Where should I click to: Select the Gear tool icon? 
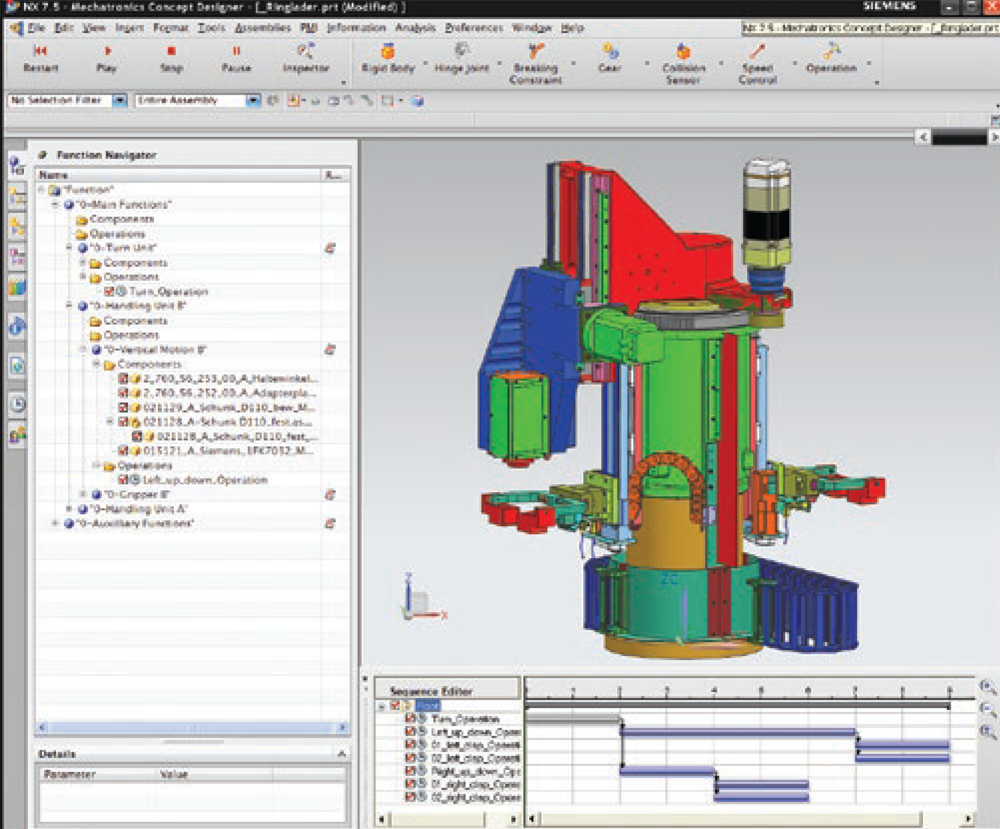609,51
